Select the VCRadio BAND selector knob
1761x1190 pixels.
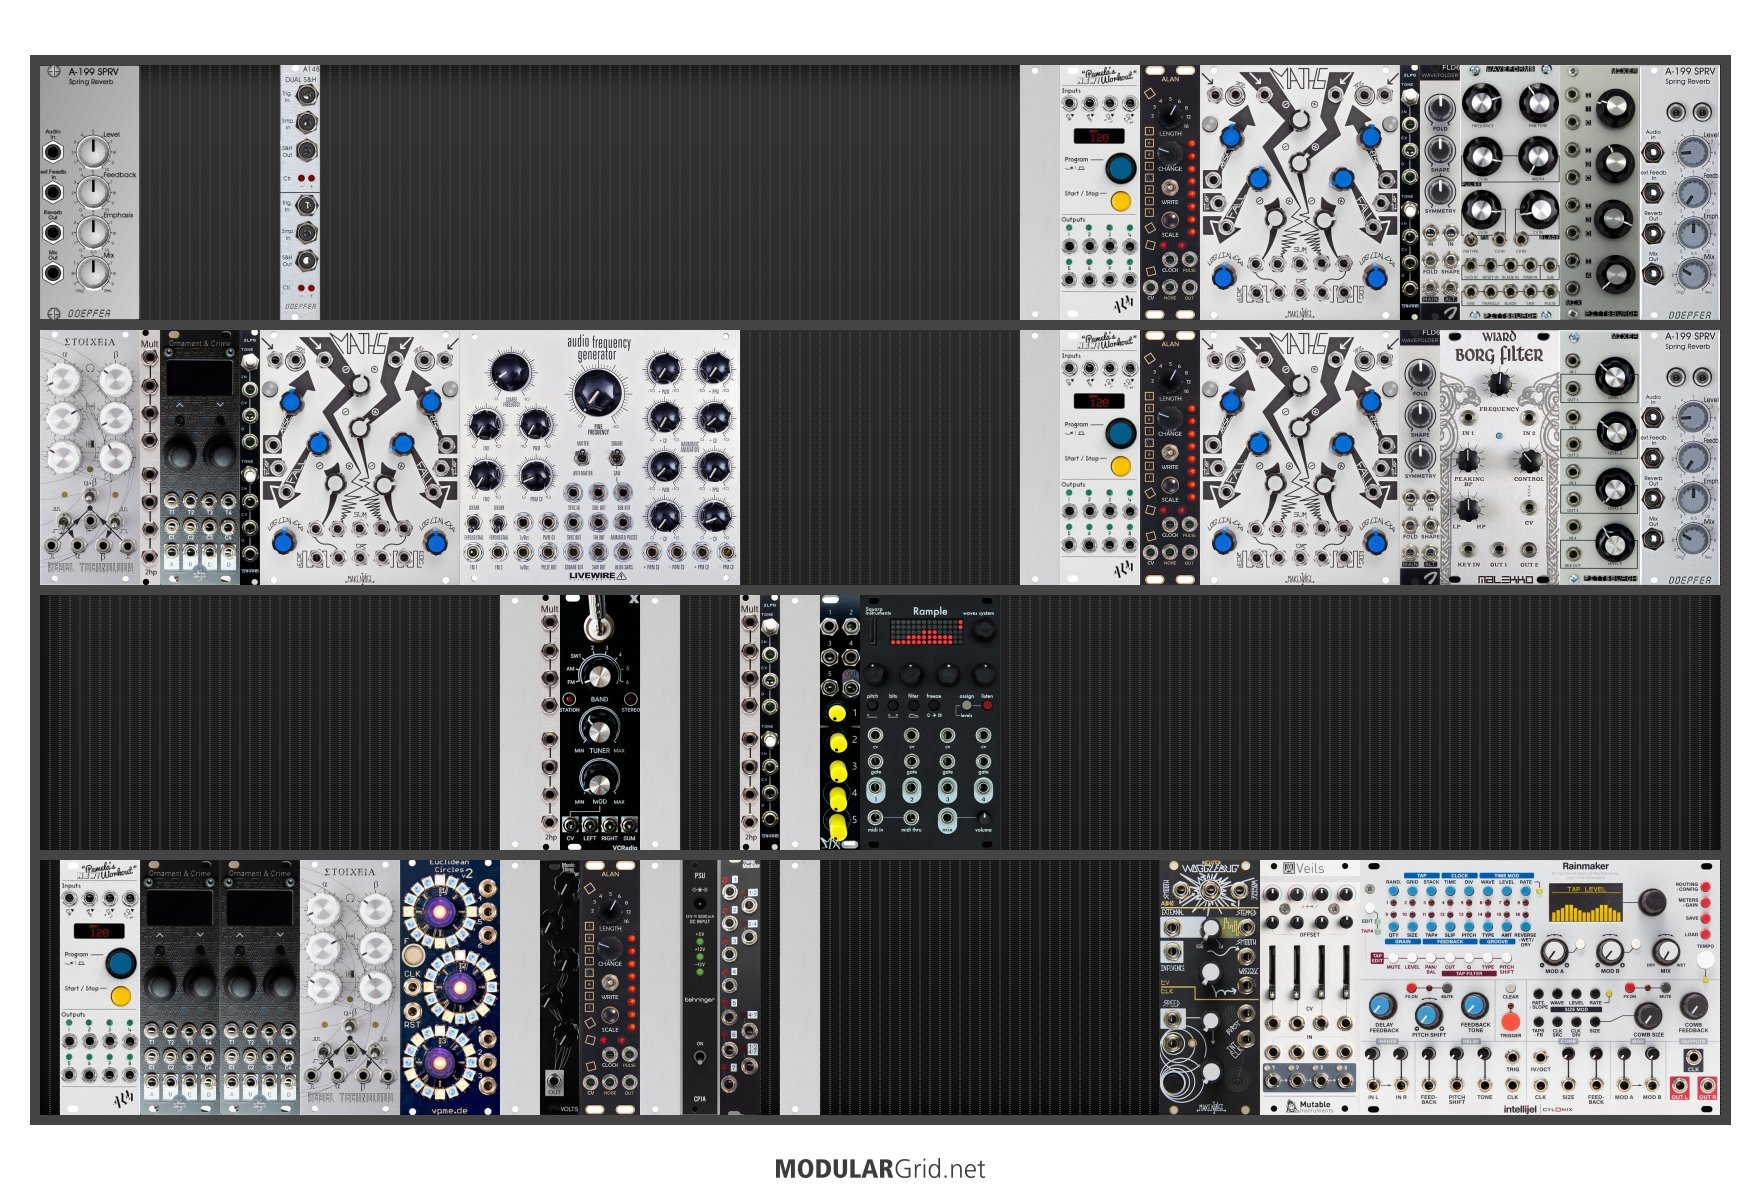599,676
